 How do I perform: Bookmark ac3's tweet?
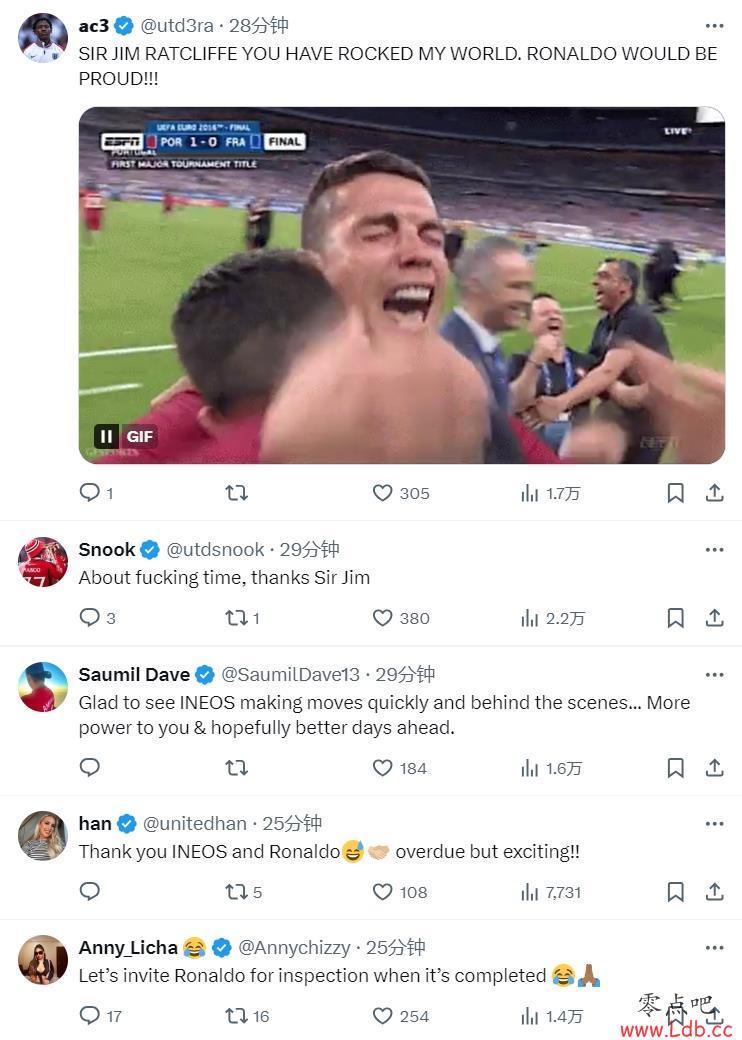pyautogui.click(x=675, y=493)
